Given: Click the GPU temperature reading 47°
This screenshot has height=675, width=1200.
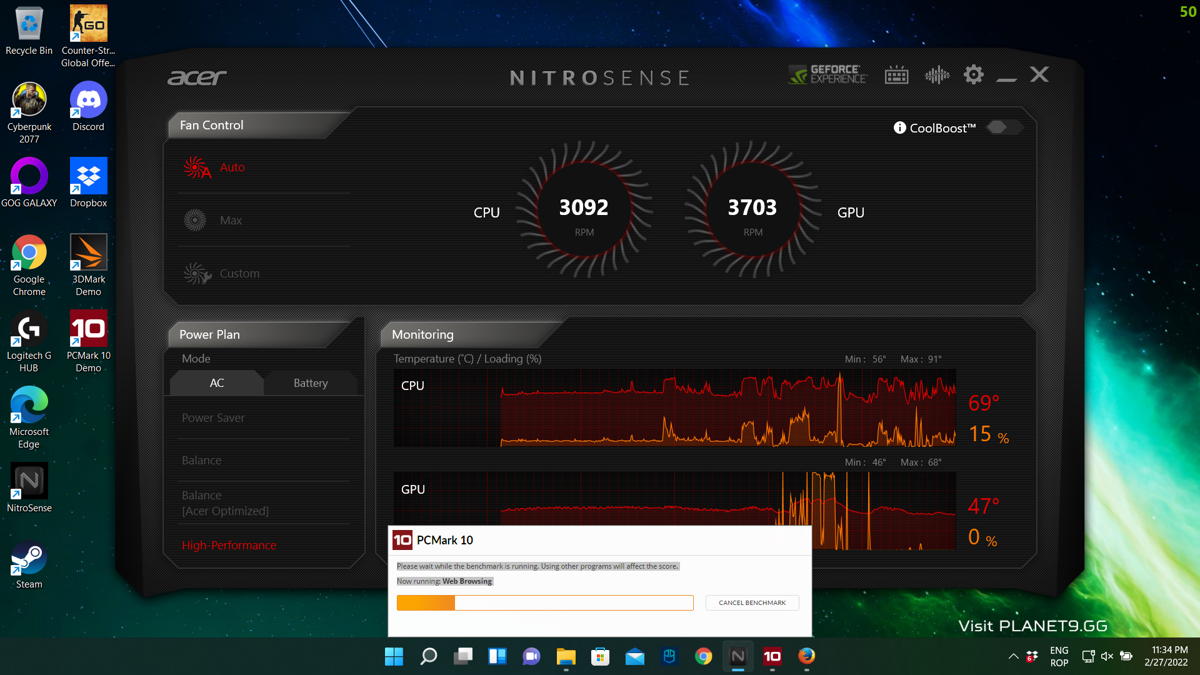Looking at the screenshot, I should point(984,506).
